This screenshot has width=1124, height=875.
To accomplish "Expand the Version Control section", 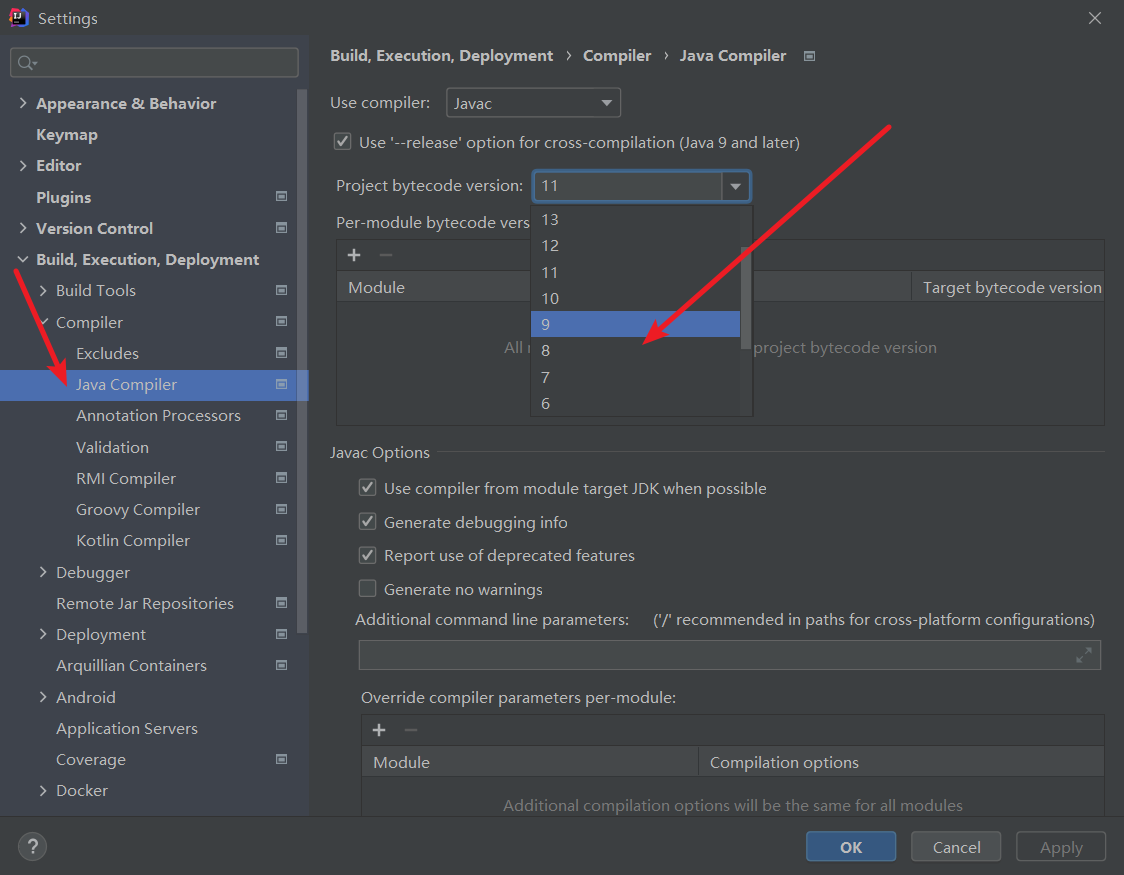I will point(23,228).
